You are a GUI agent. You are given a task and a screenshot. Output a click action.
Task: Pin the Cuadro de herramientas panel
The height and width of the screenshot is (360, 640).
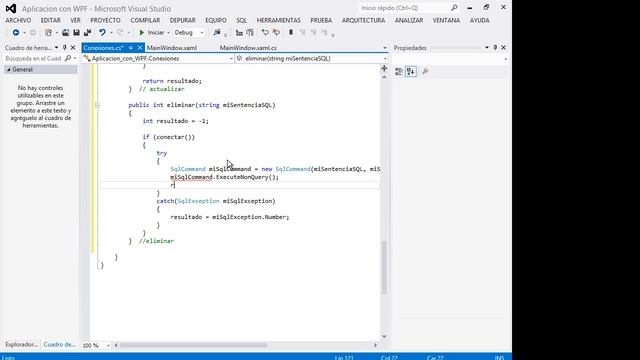click(64, 48)
